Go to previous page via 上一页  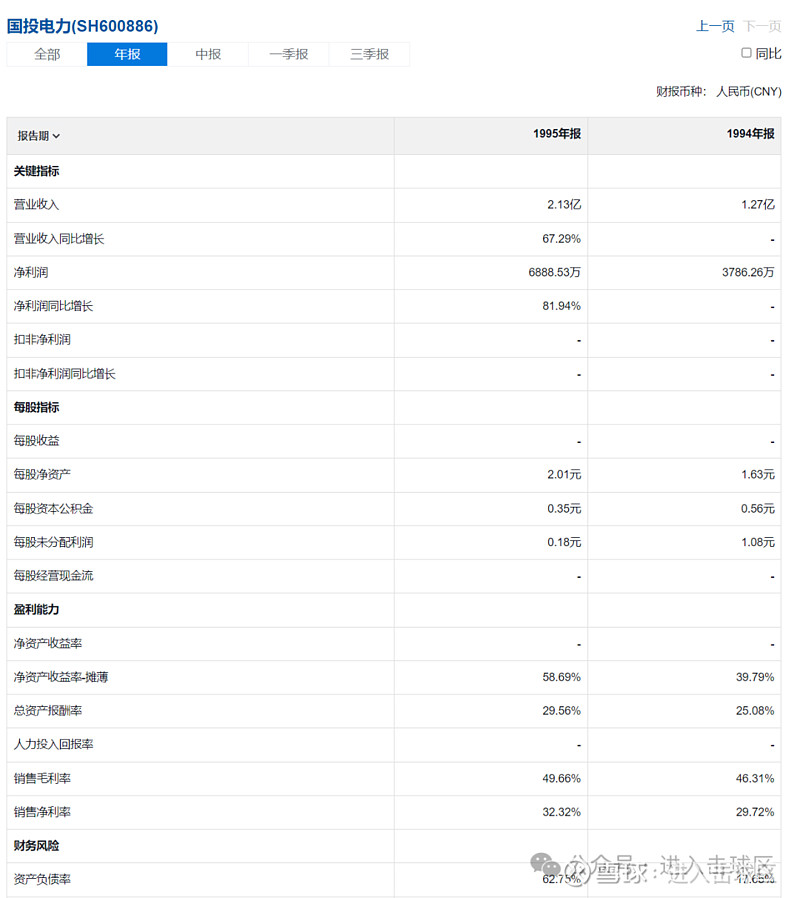tap(715, 26)
